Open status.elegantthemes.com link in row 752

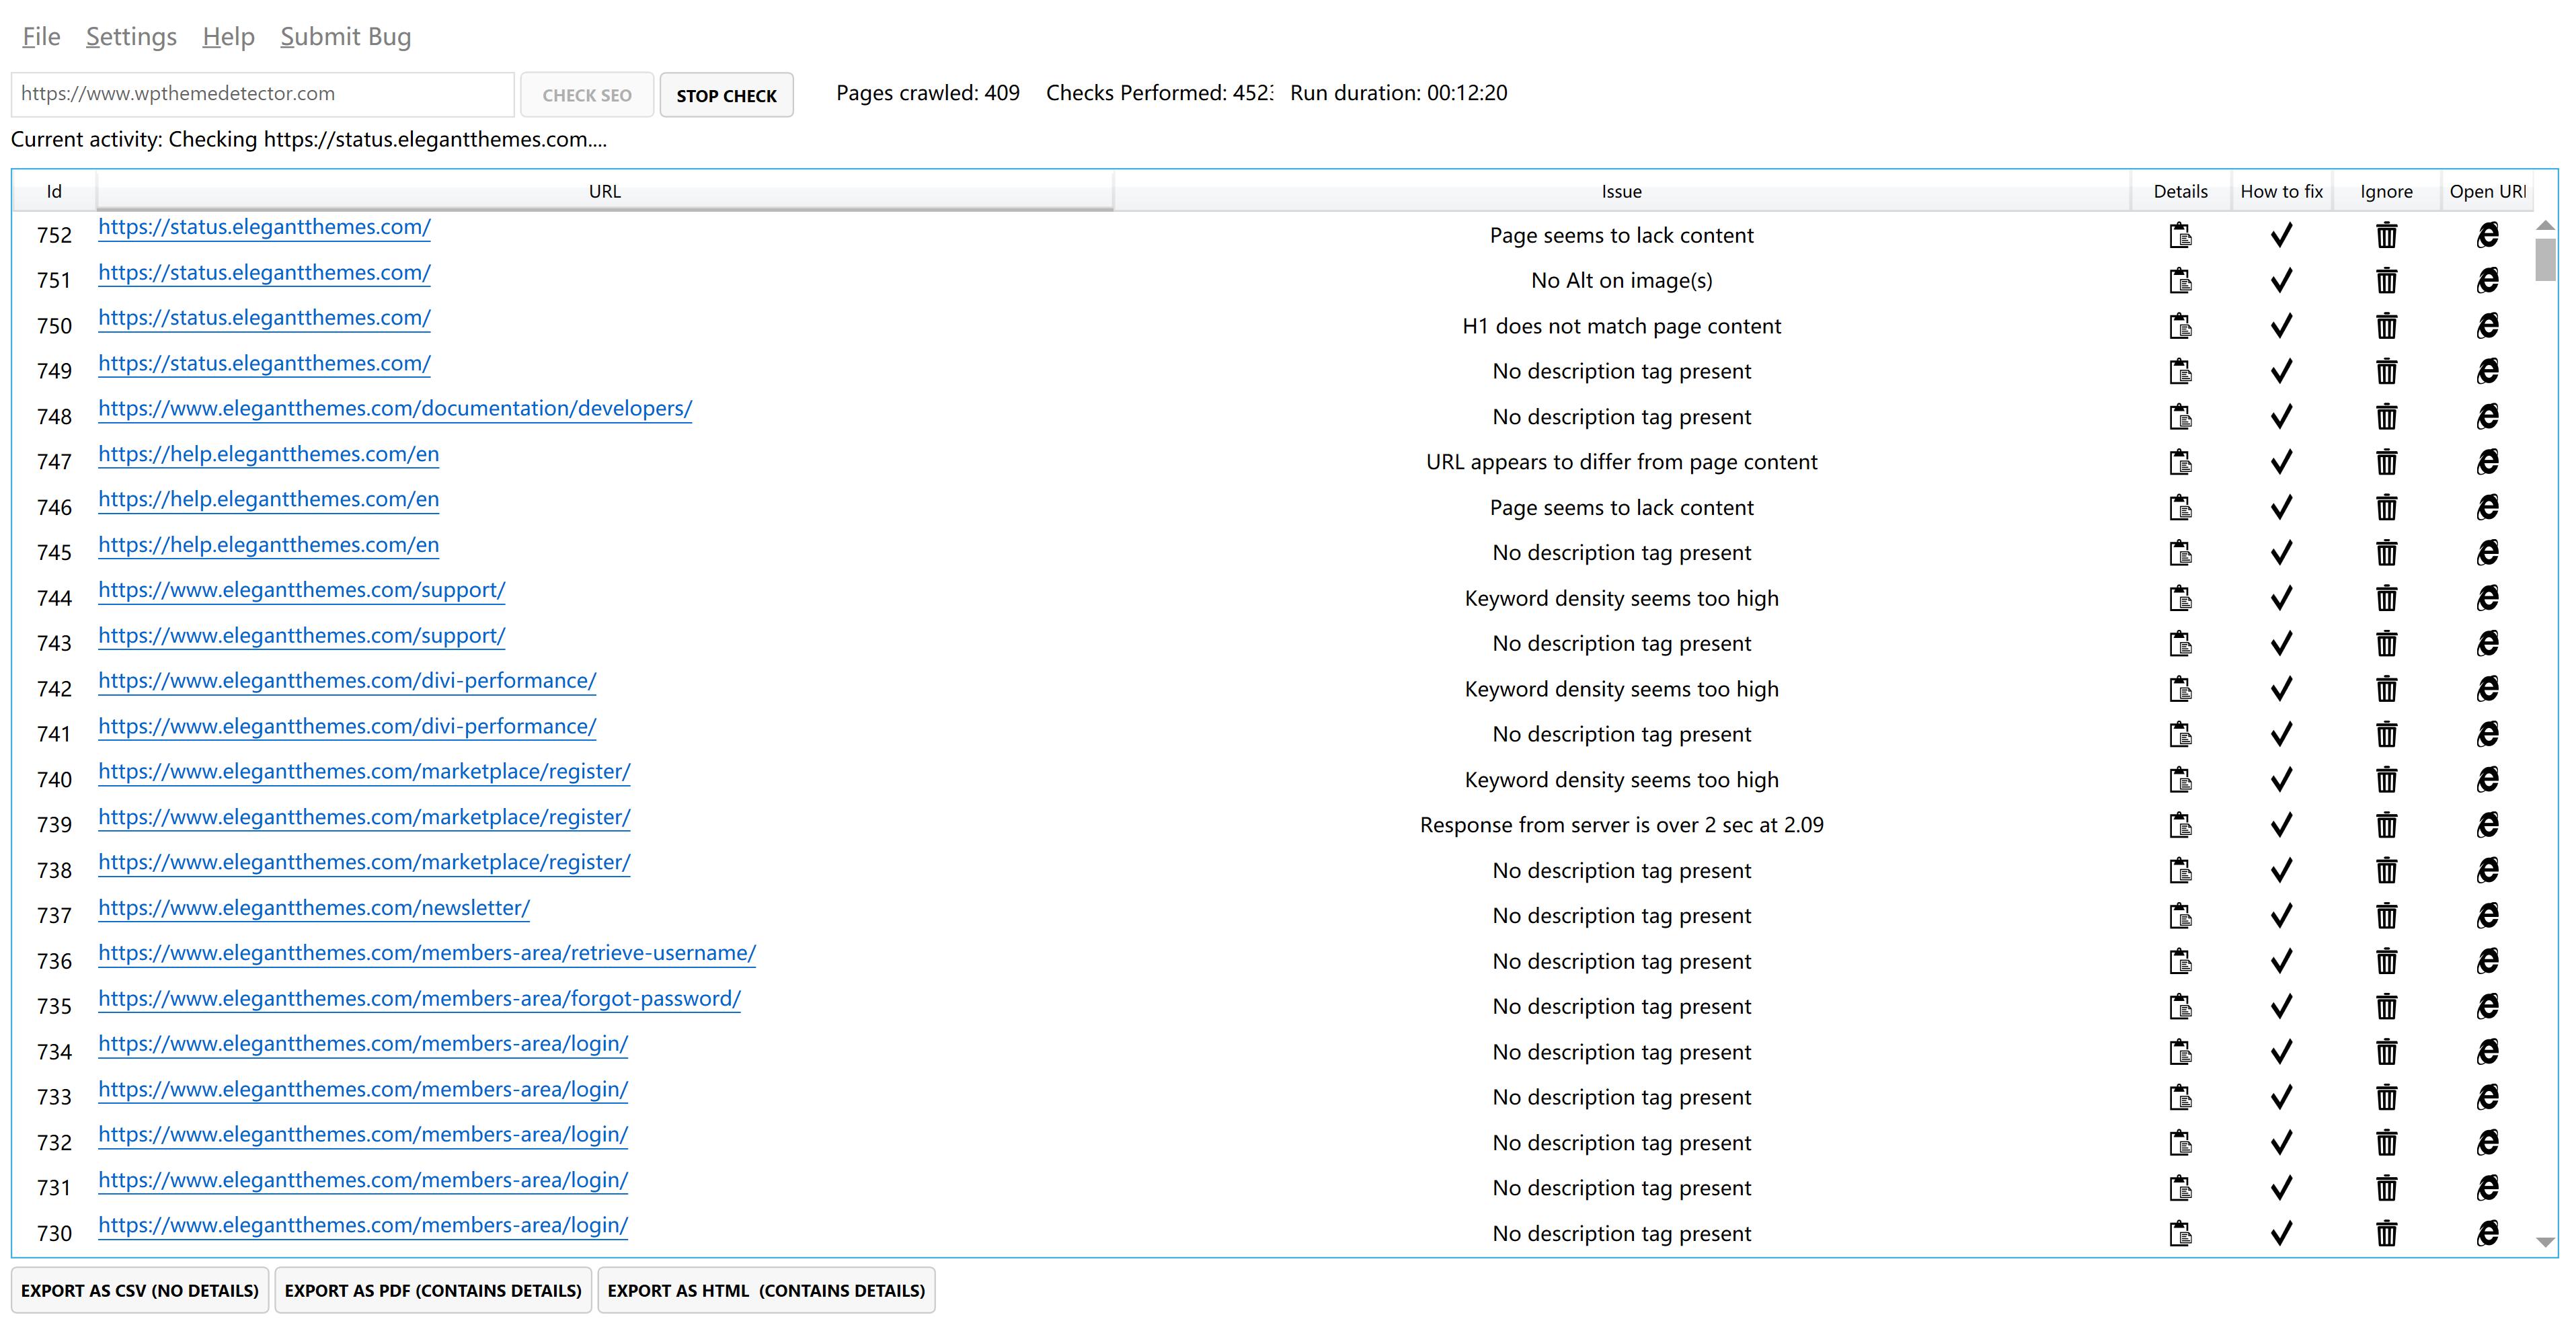point(264,227)
